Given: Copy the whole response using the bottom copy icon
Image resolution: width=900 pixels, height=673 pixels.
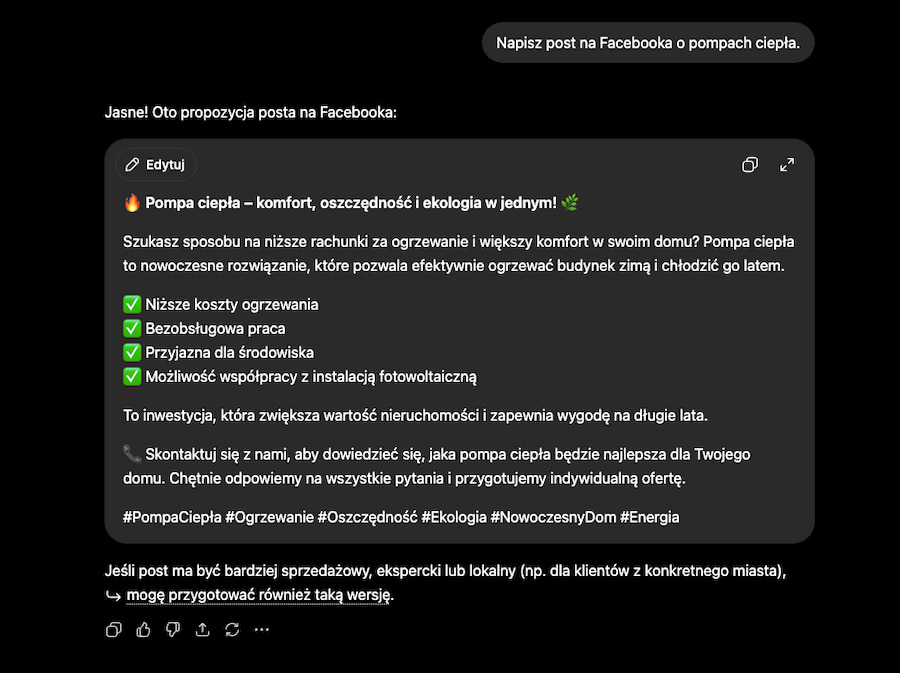Looking at the screenshot, I should pos(114,629).
